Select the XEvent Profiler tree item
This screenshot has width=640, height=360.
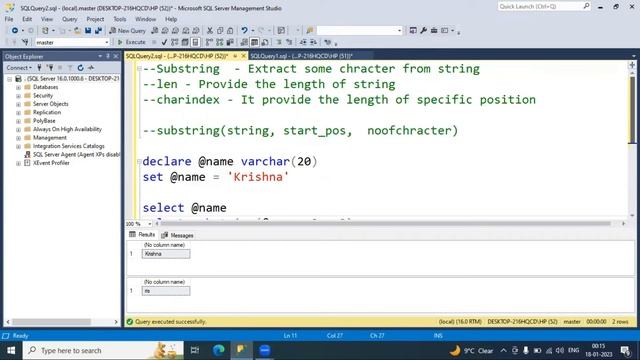click(51, 163)
